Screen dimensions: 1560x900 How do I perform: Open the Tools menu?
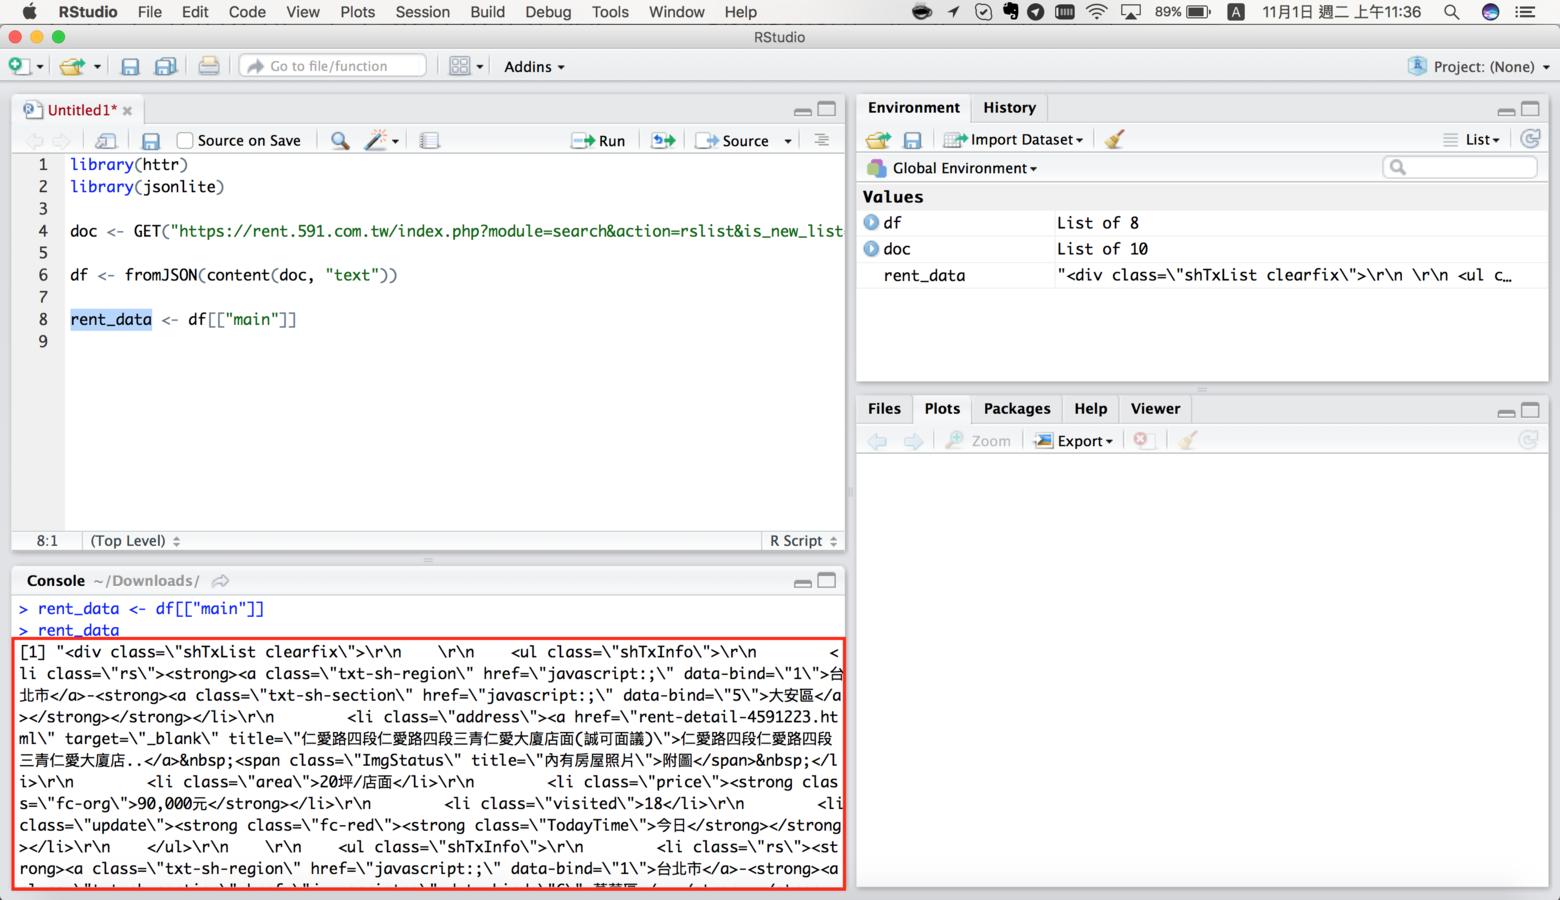(609, 12)
